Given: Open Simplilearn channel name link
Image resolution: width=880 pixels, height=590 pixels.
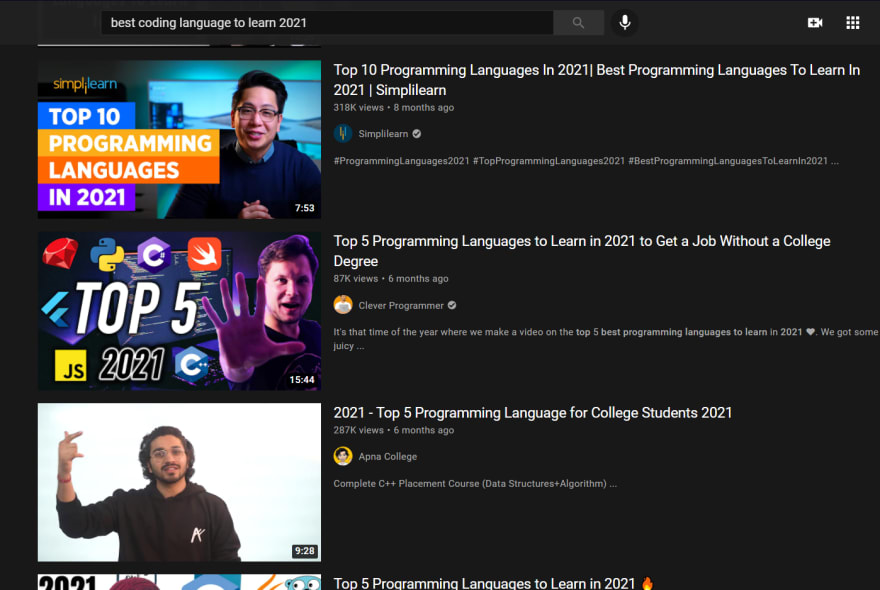Looking at the screenshot, I should tap(383, 134).
